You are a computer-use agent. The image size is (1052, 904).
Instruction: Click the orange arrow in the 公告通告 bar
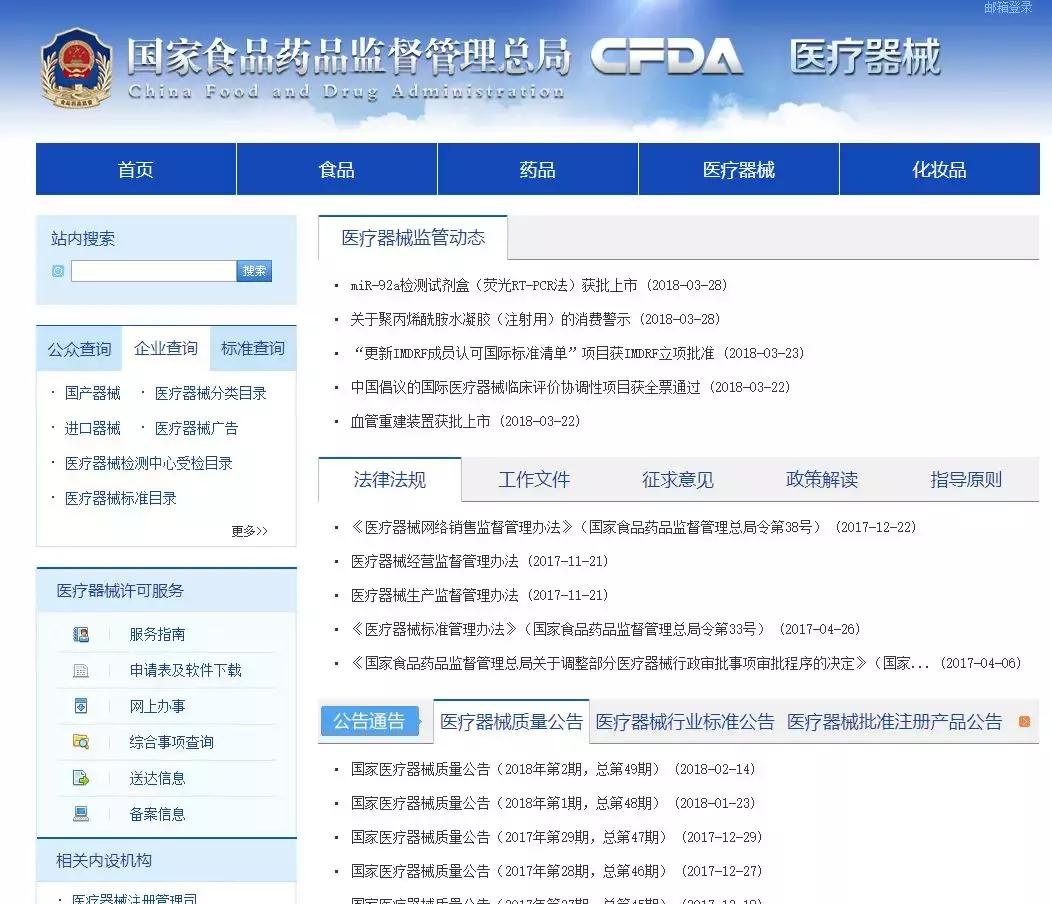pyautogui.click(x=1022, y=721)
